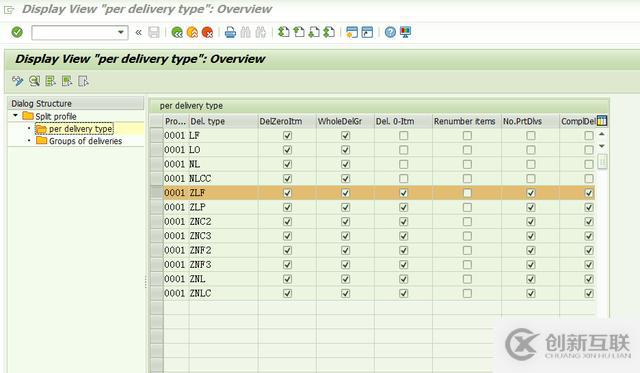The height and width of the screenshot is (373, 640).
Task: Go to First Page icon
Action: click(284, 32)
